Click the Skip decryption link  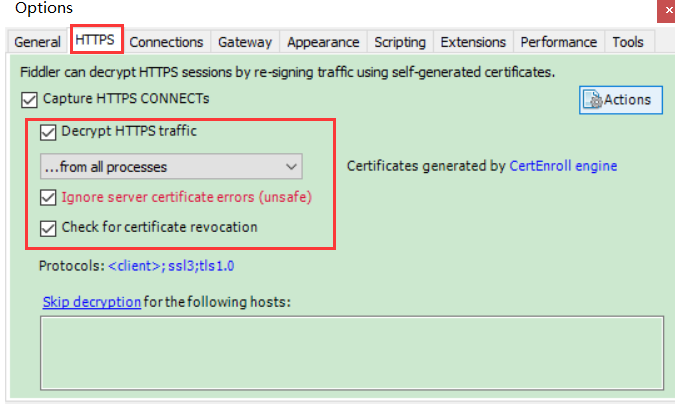click(x=92, y=302)
